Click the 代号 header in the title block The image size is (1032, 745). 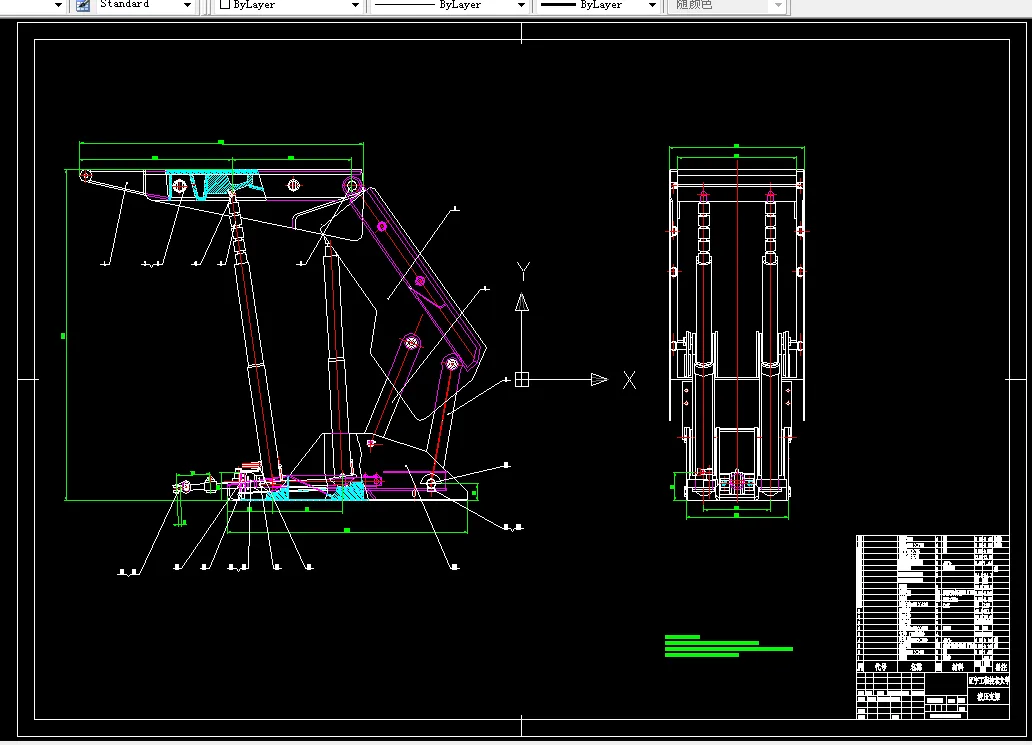(x=881, y=667)
